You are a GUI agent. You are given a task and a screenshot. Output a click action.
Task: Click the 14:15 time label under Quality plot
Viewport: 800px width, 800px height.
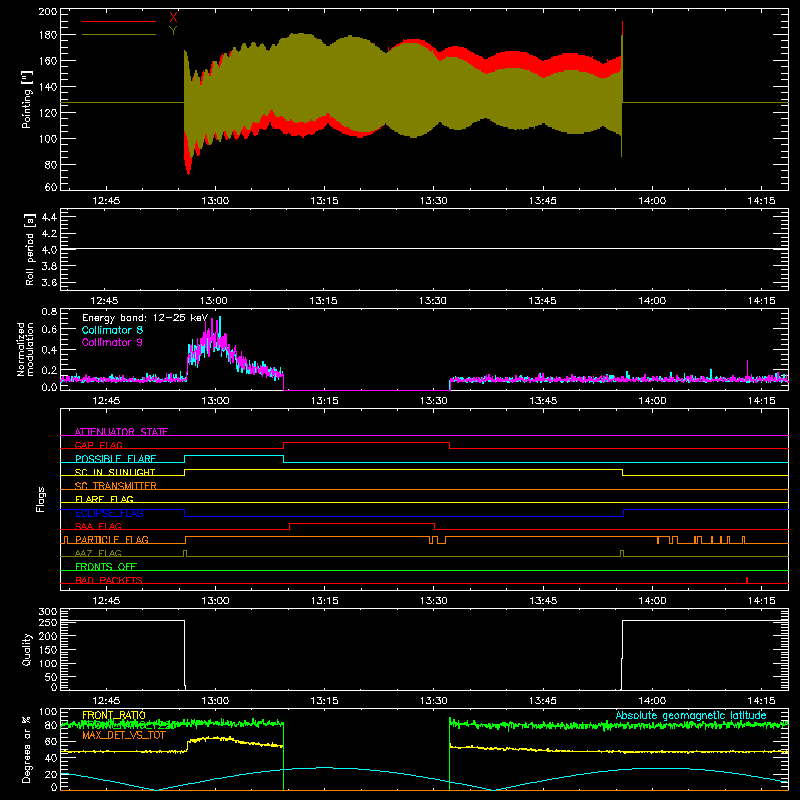[x=761, y=701]
